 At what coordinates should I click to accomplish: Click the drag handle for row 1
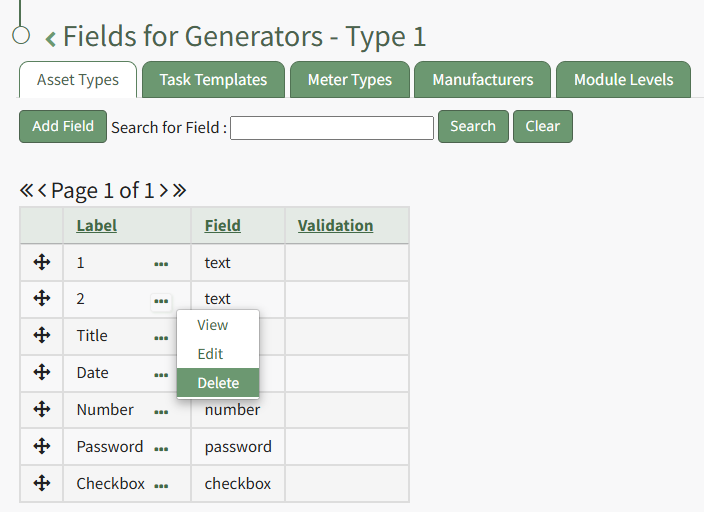click(42, 262)
